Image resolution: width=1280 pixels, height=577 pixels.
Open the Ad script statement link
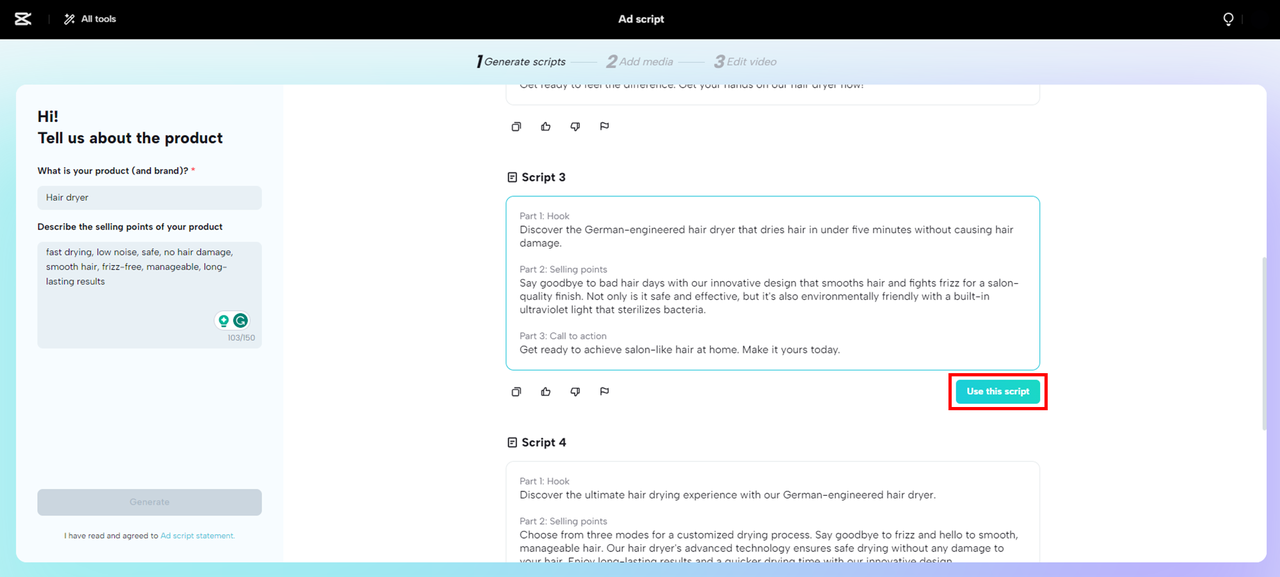(x=198, y=536)
